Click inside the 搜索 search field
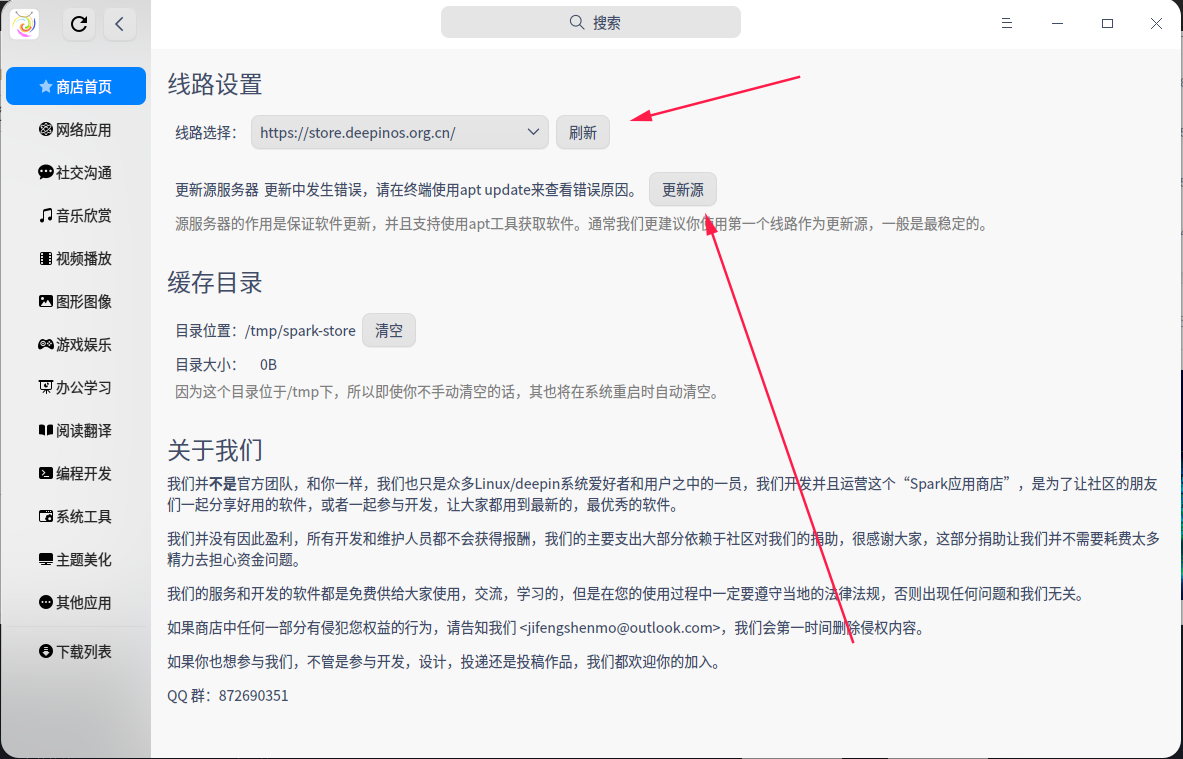Image resolution: width=1183 pixels, height=759 pixels. click(590, 22)
